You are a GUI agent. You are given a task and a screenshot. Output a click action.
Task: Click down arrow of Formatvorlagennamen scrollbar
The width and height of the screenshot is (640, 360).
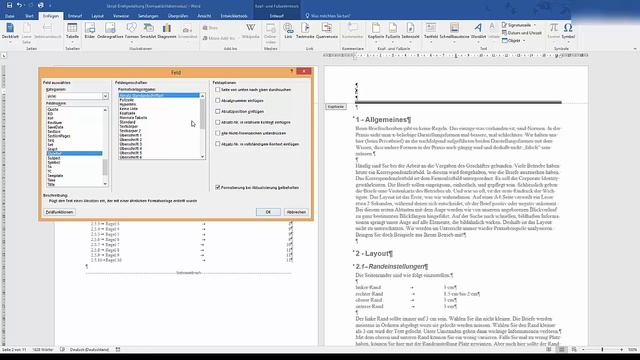[202, 156]
